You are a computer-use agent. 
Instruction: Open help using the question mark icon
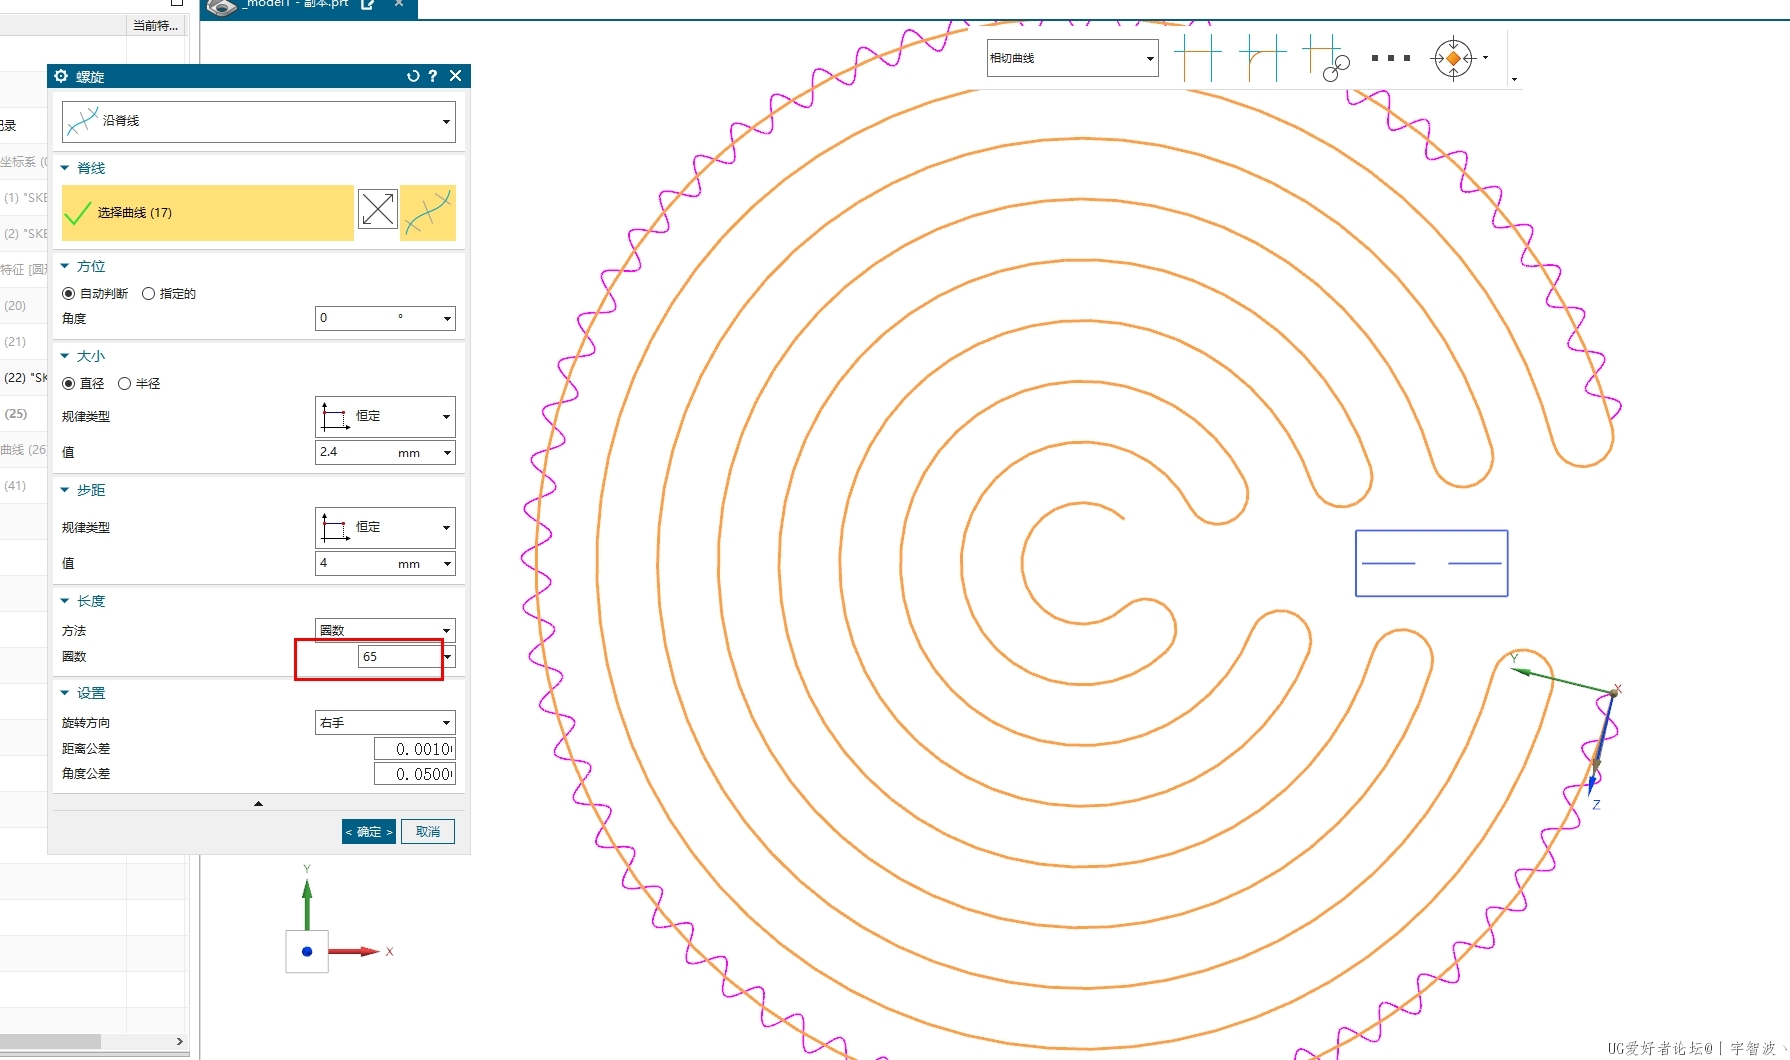tap(433, 76)
